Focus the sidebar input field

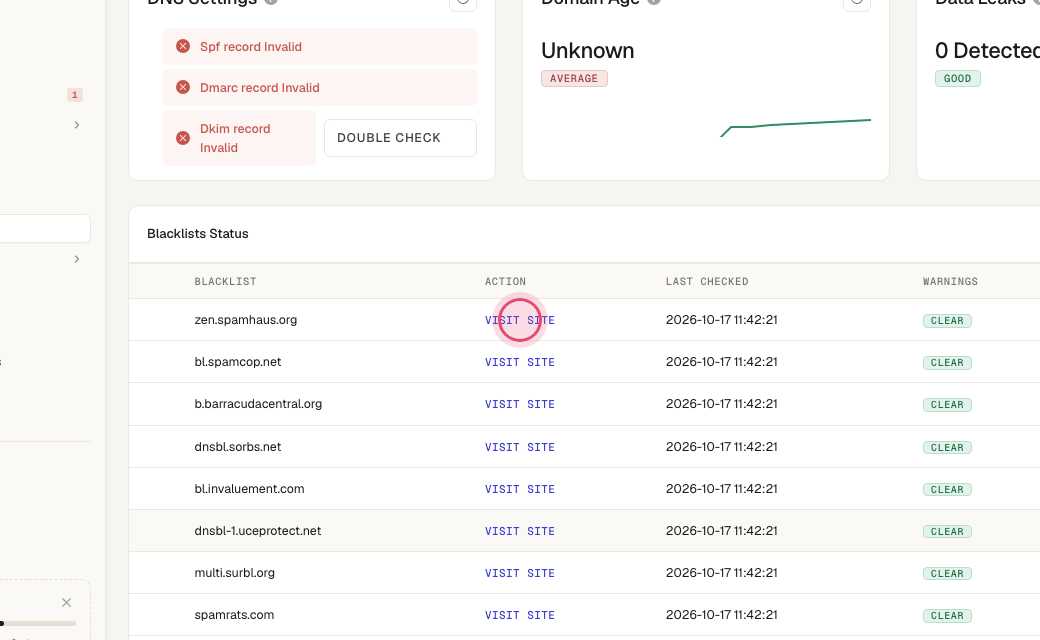click(45, 228)
